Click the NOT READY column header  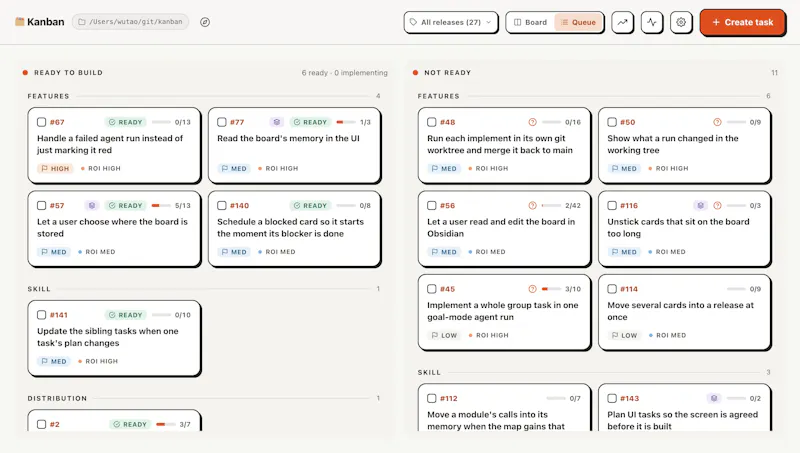coord(447,72)
